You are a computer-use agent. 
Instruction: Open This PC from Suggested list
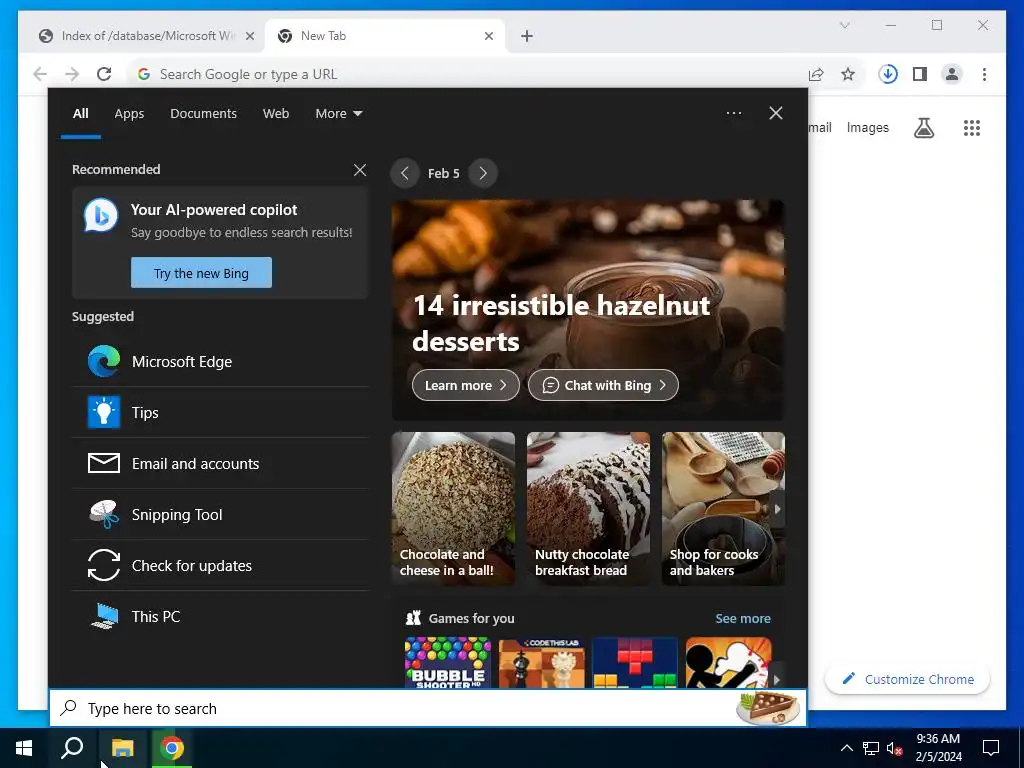[x=220, y=616]
